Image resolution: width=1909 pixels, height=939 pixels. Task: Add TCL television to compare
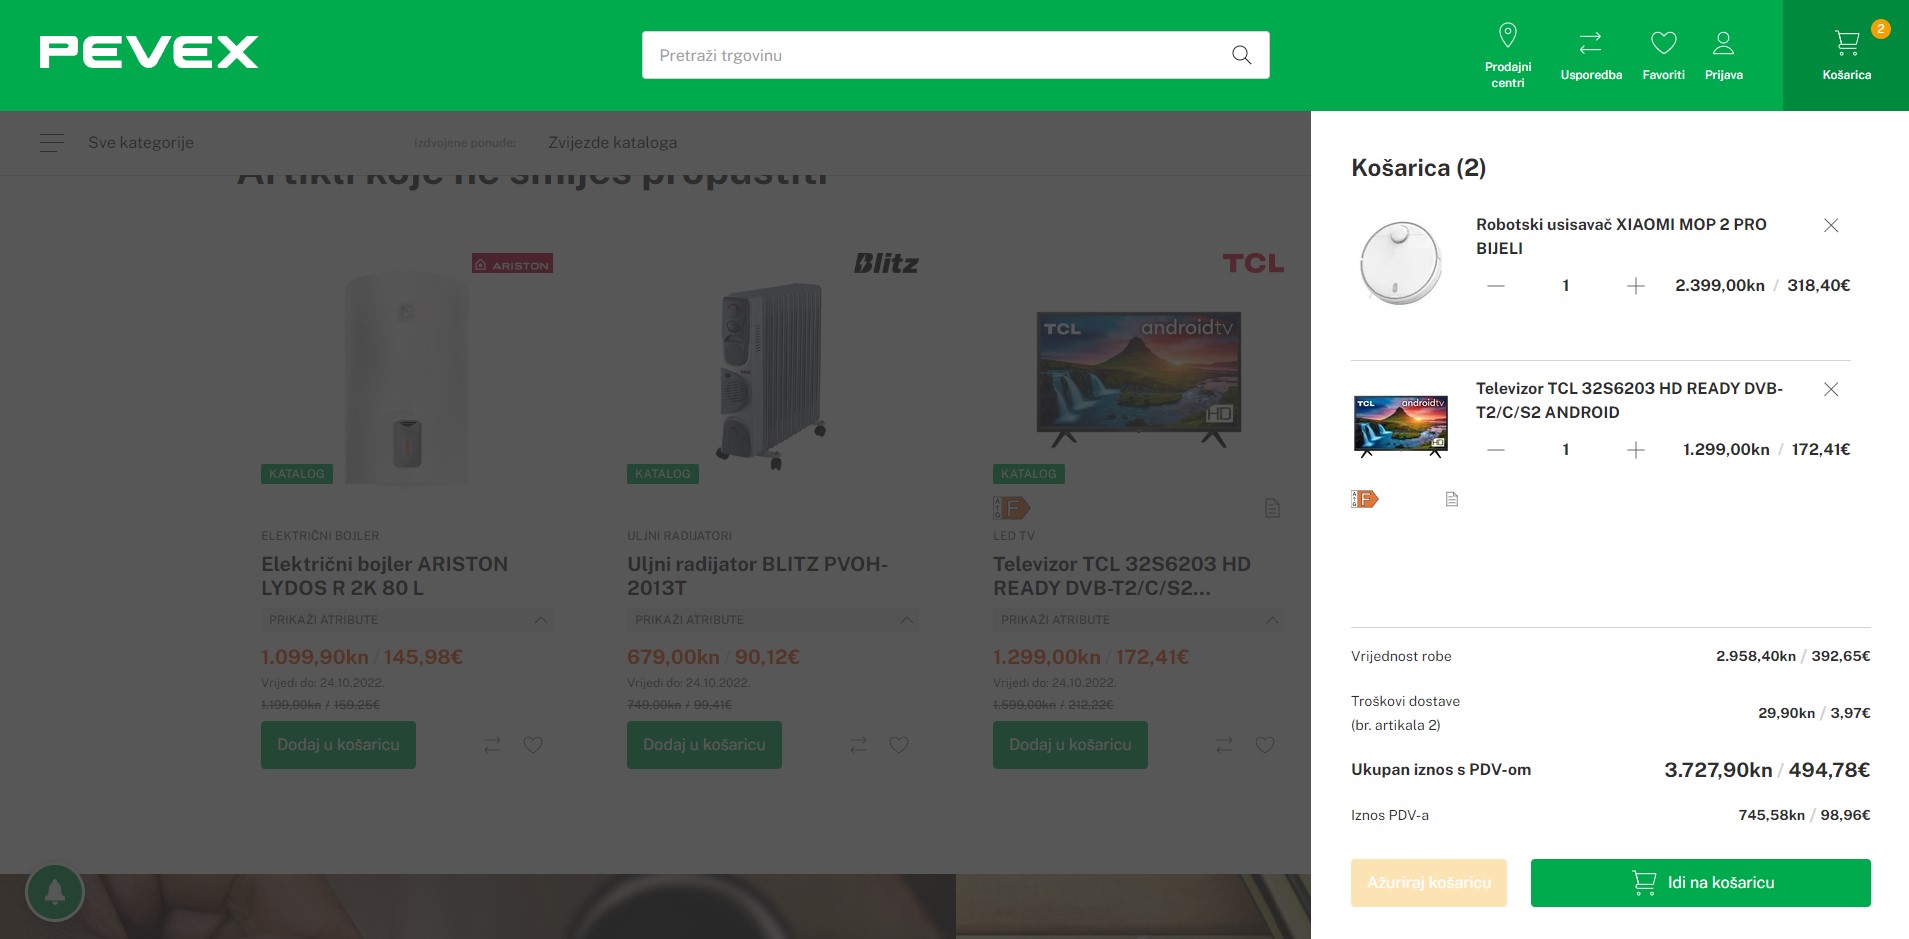coord(1224,745)
